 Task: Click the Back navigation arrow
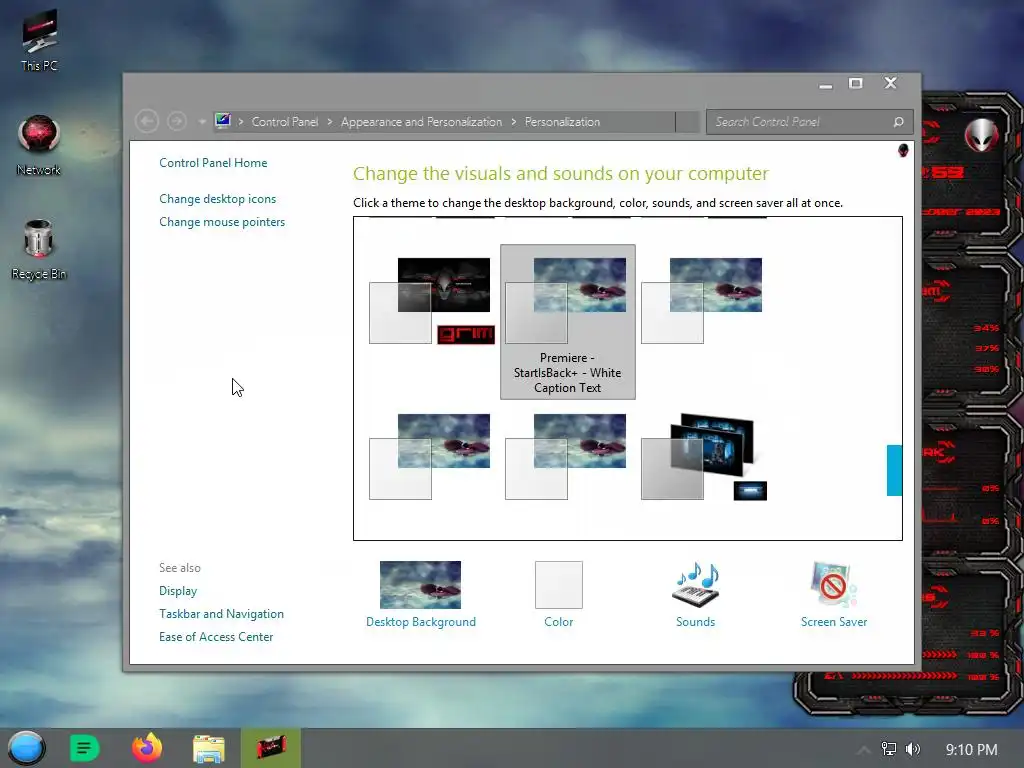[x=147, y=121]
